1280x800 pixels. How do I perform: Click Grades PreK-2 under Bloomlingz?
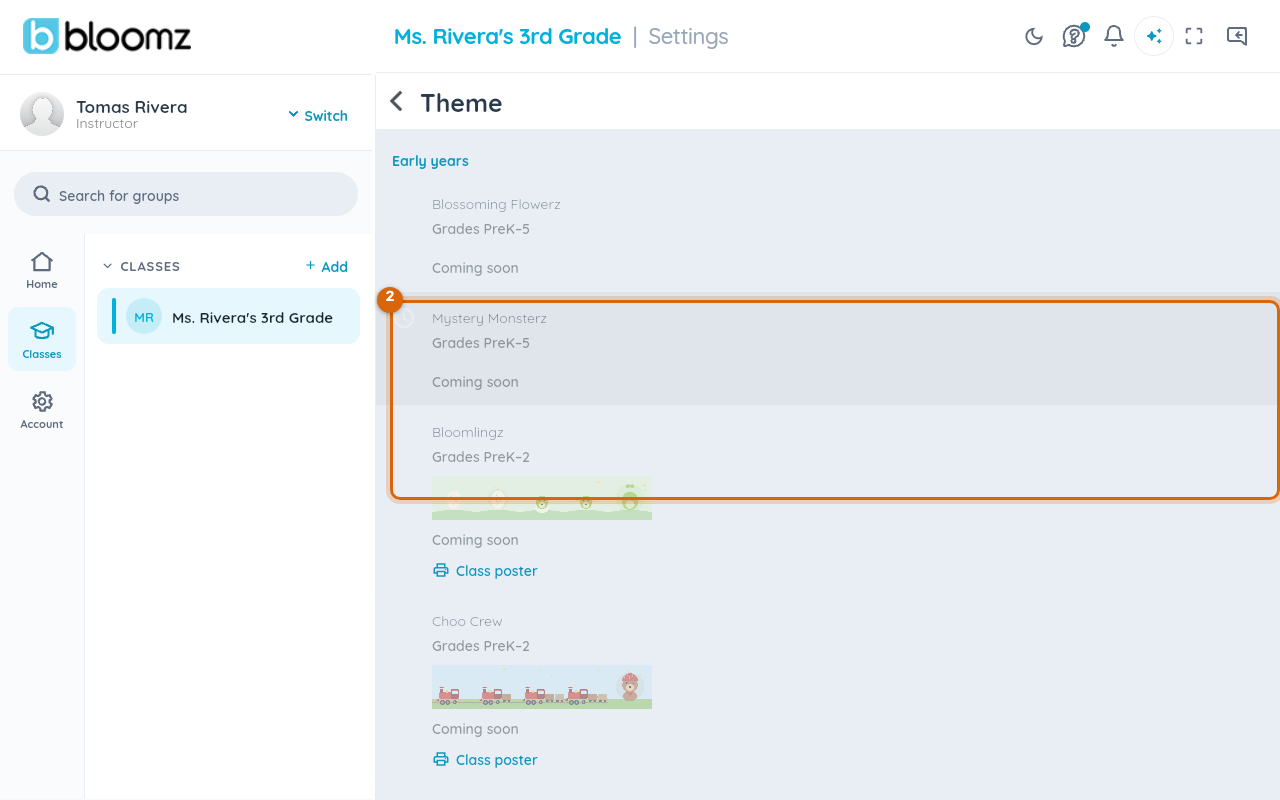481,457
